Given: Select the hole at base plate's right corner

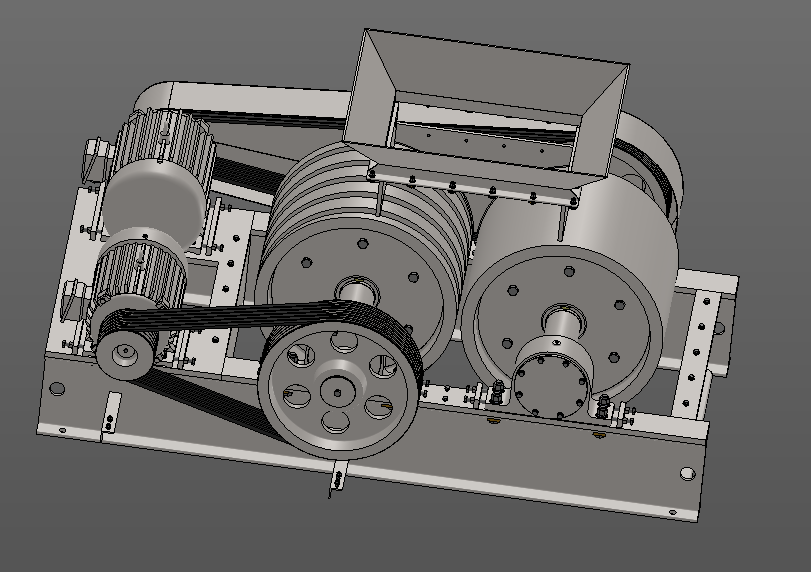Looking at the screenshot, I should point(686,473).
